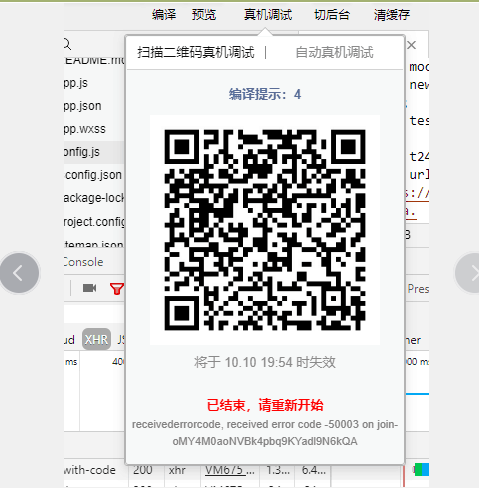The height and width of the screenshot is (488, 479).
Task: Open 预览 in the top toolbar
Action: [x=204, y=15]
